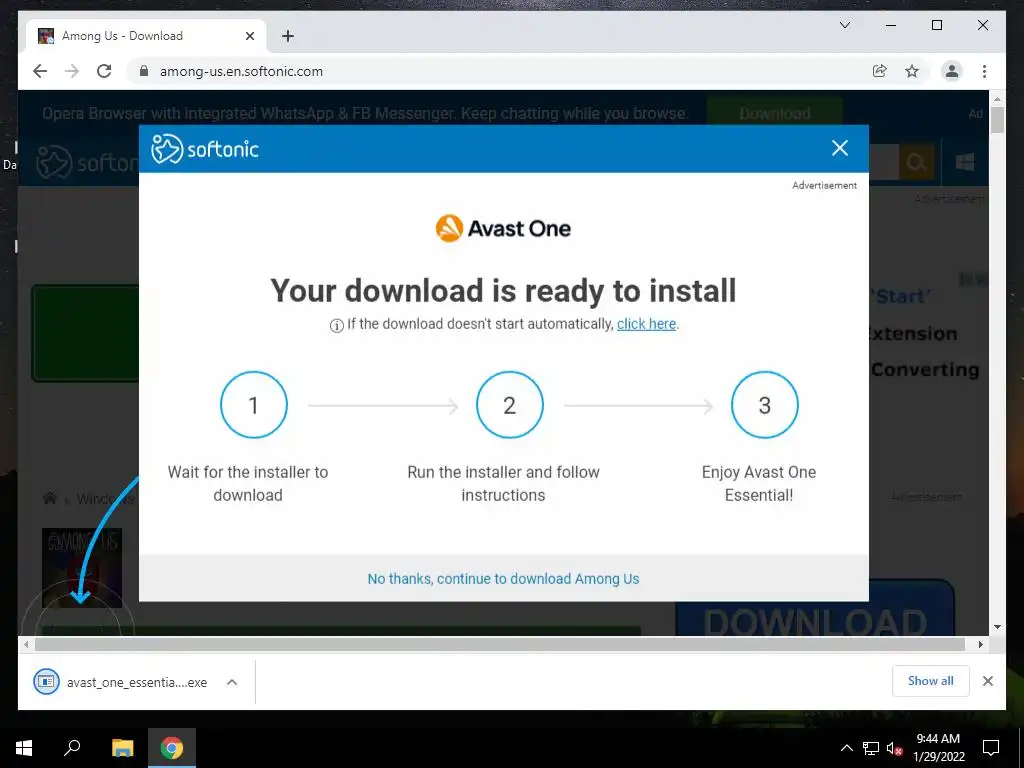Viewport: 1024px width, 768px height.
Task: Open a new tab with plus button
Action: [x=288, y=36]
